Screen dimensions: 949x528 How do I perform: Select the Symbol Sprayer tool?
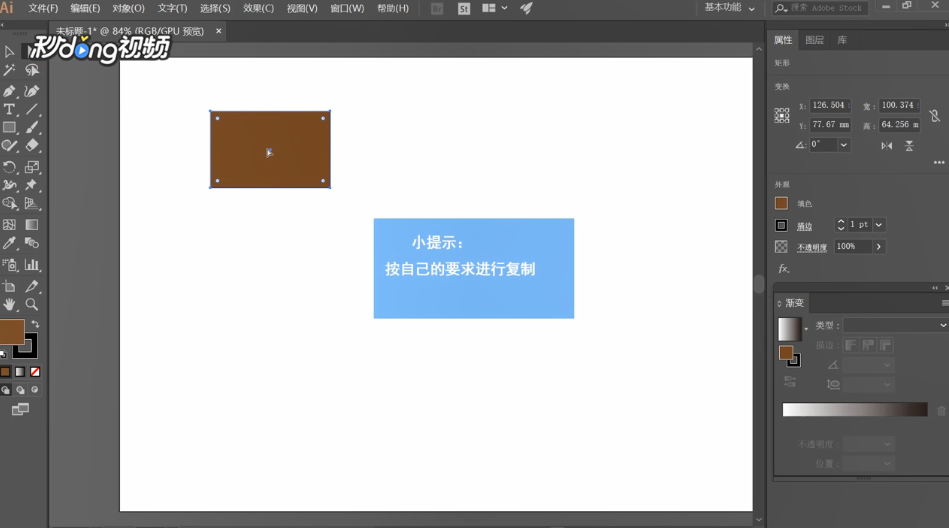(x=9, y=265)
